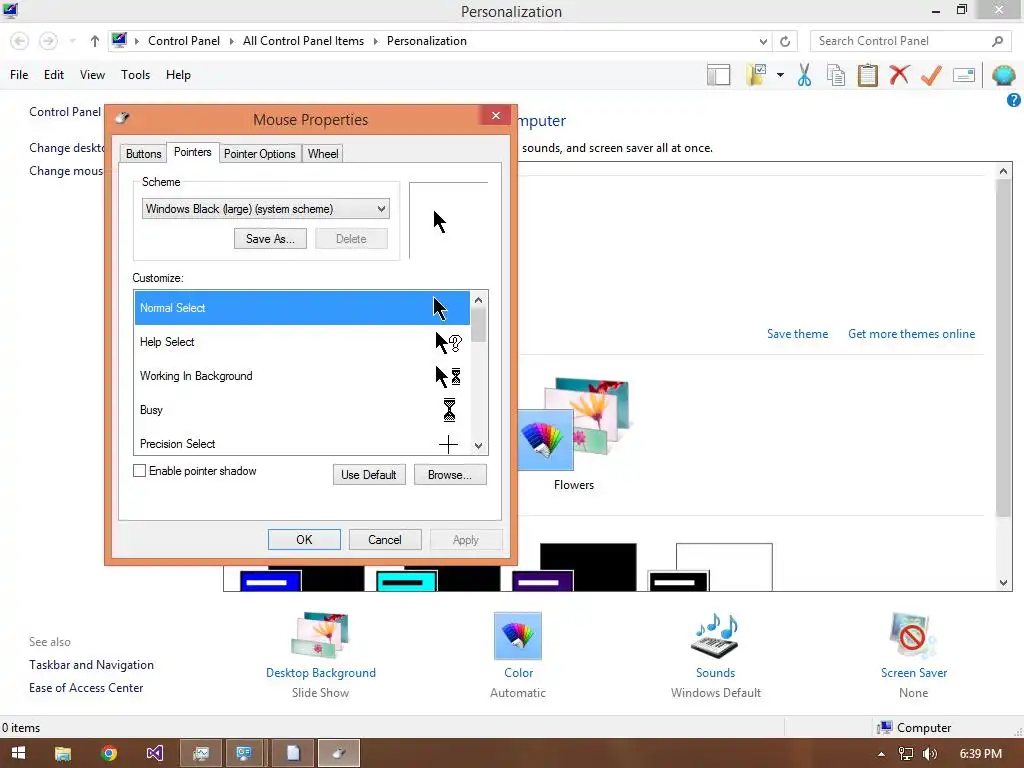Click Get more themes online link

pos(912,334)
